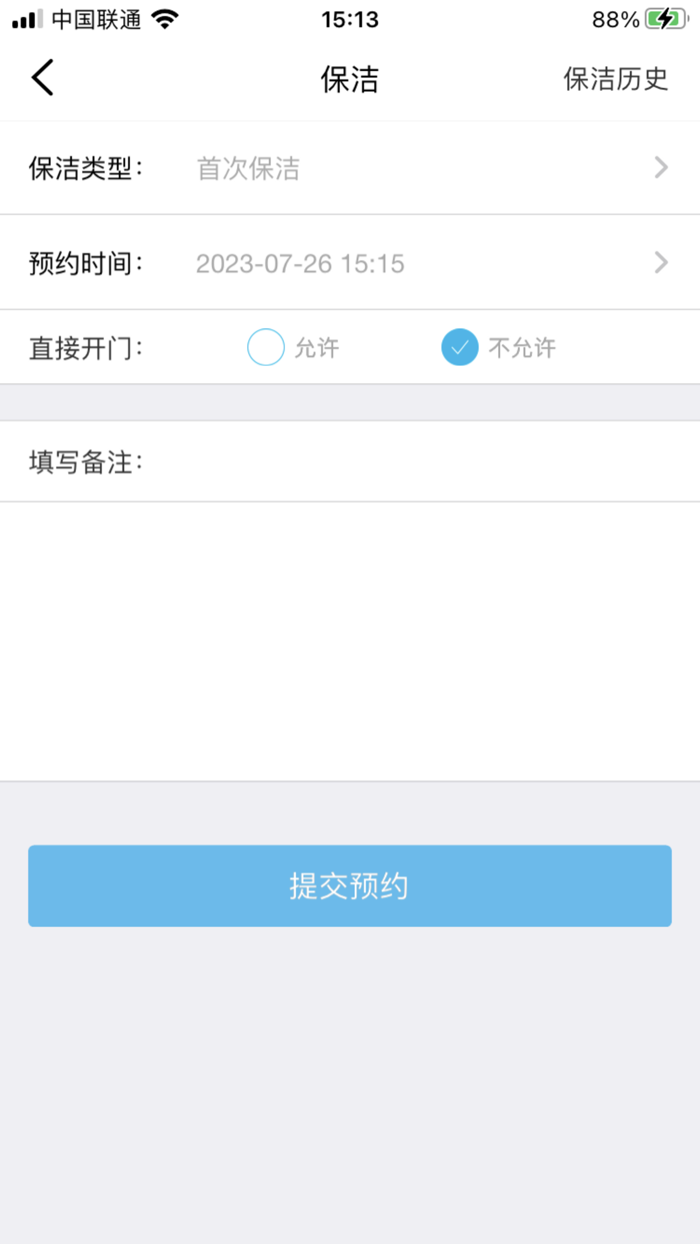700x1244 pixels.
Task: Expand the 保洁类型 selection chevron
Action: coord(659,167)
